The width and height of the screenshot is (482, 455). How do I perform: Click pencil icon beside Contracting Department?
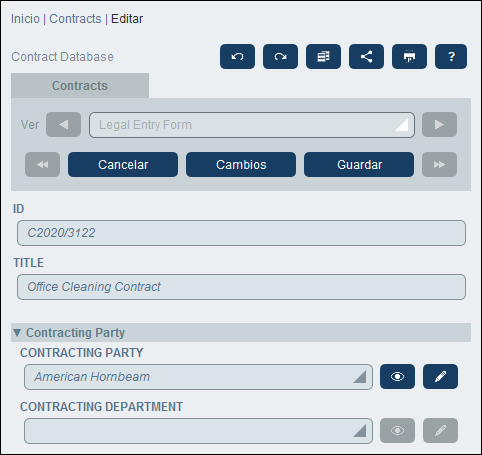coord(440,431)
